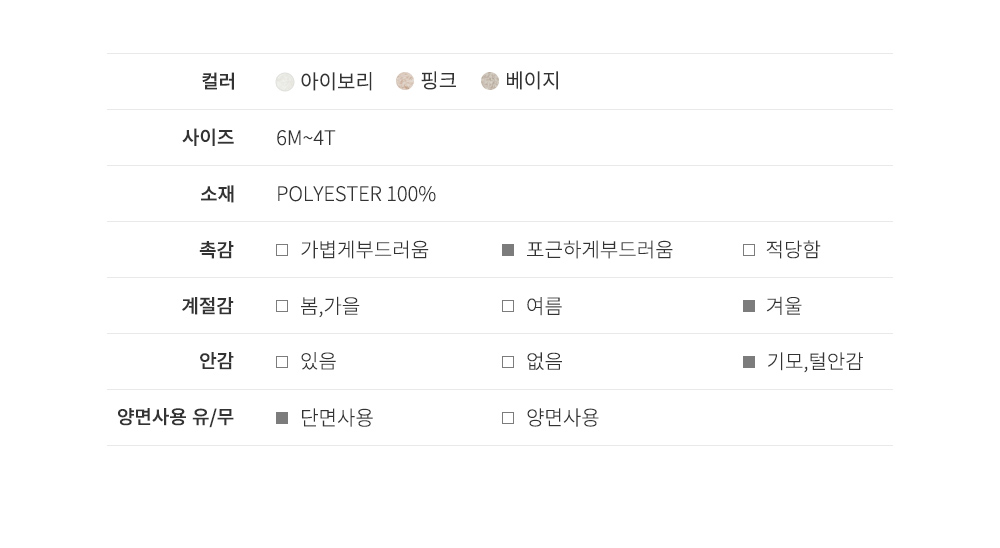Tick the 여름 season checkbox
The image size is (1000, 548).
coord(508,306)
